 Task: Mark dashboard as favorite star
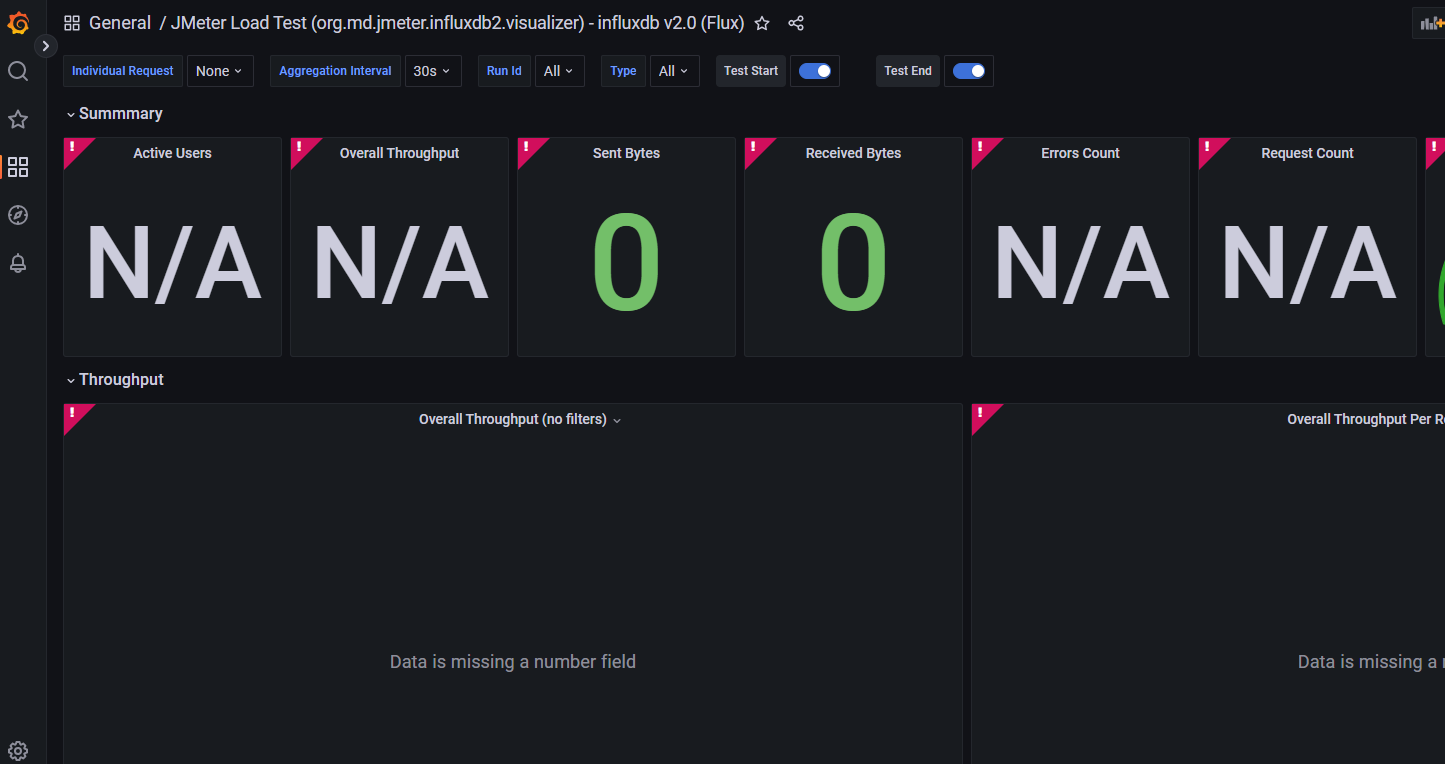click(762, 23)
